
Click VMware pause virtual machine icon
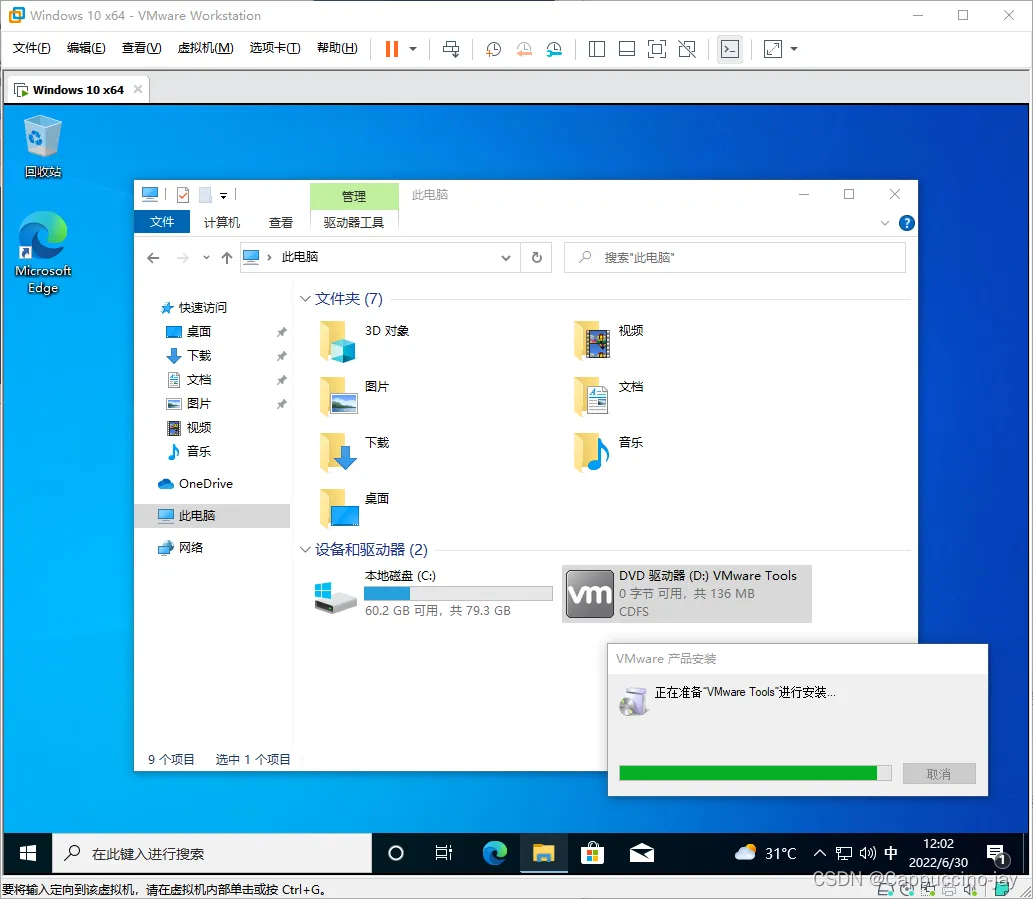[x=391, y=49]
